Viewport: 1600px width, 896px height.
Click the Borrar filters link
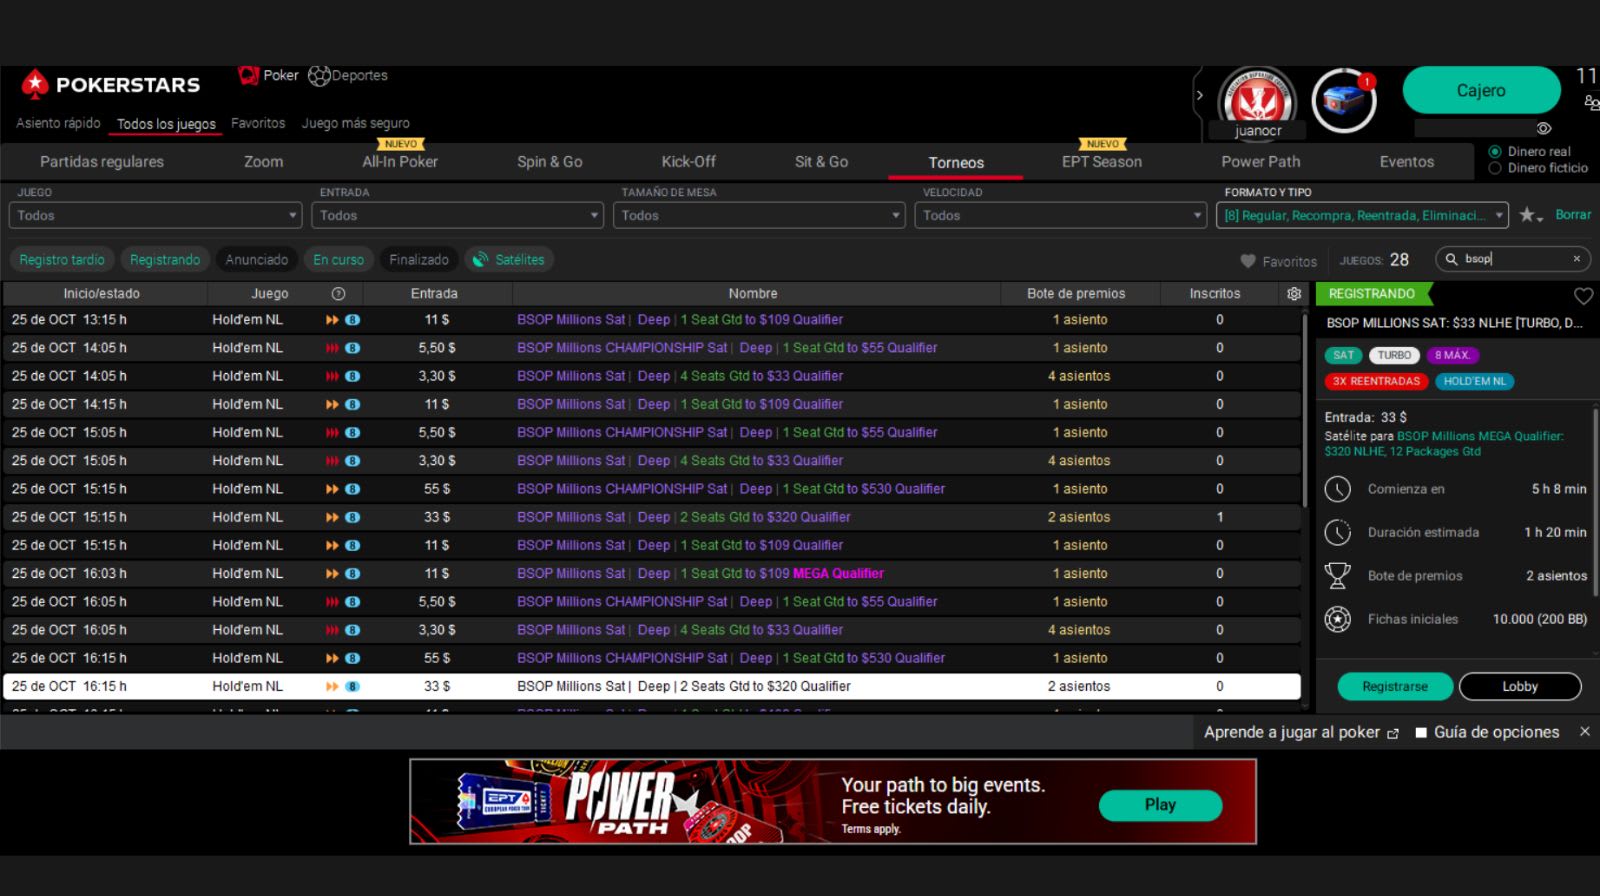1573,215
